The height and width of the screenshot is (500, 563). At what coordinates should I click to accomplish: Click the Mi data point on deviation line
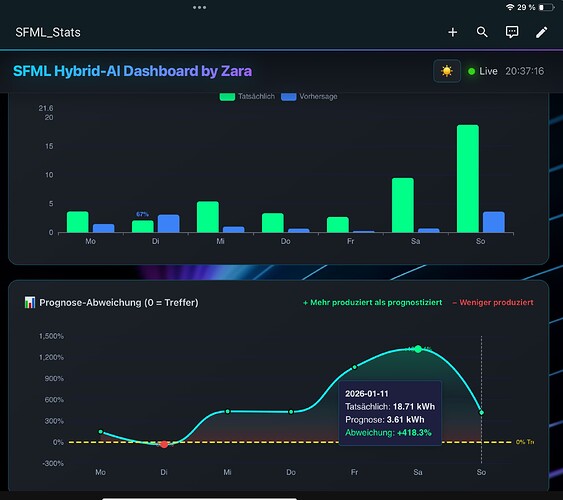coord(228,411)
